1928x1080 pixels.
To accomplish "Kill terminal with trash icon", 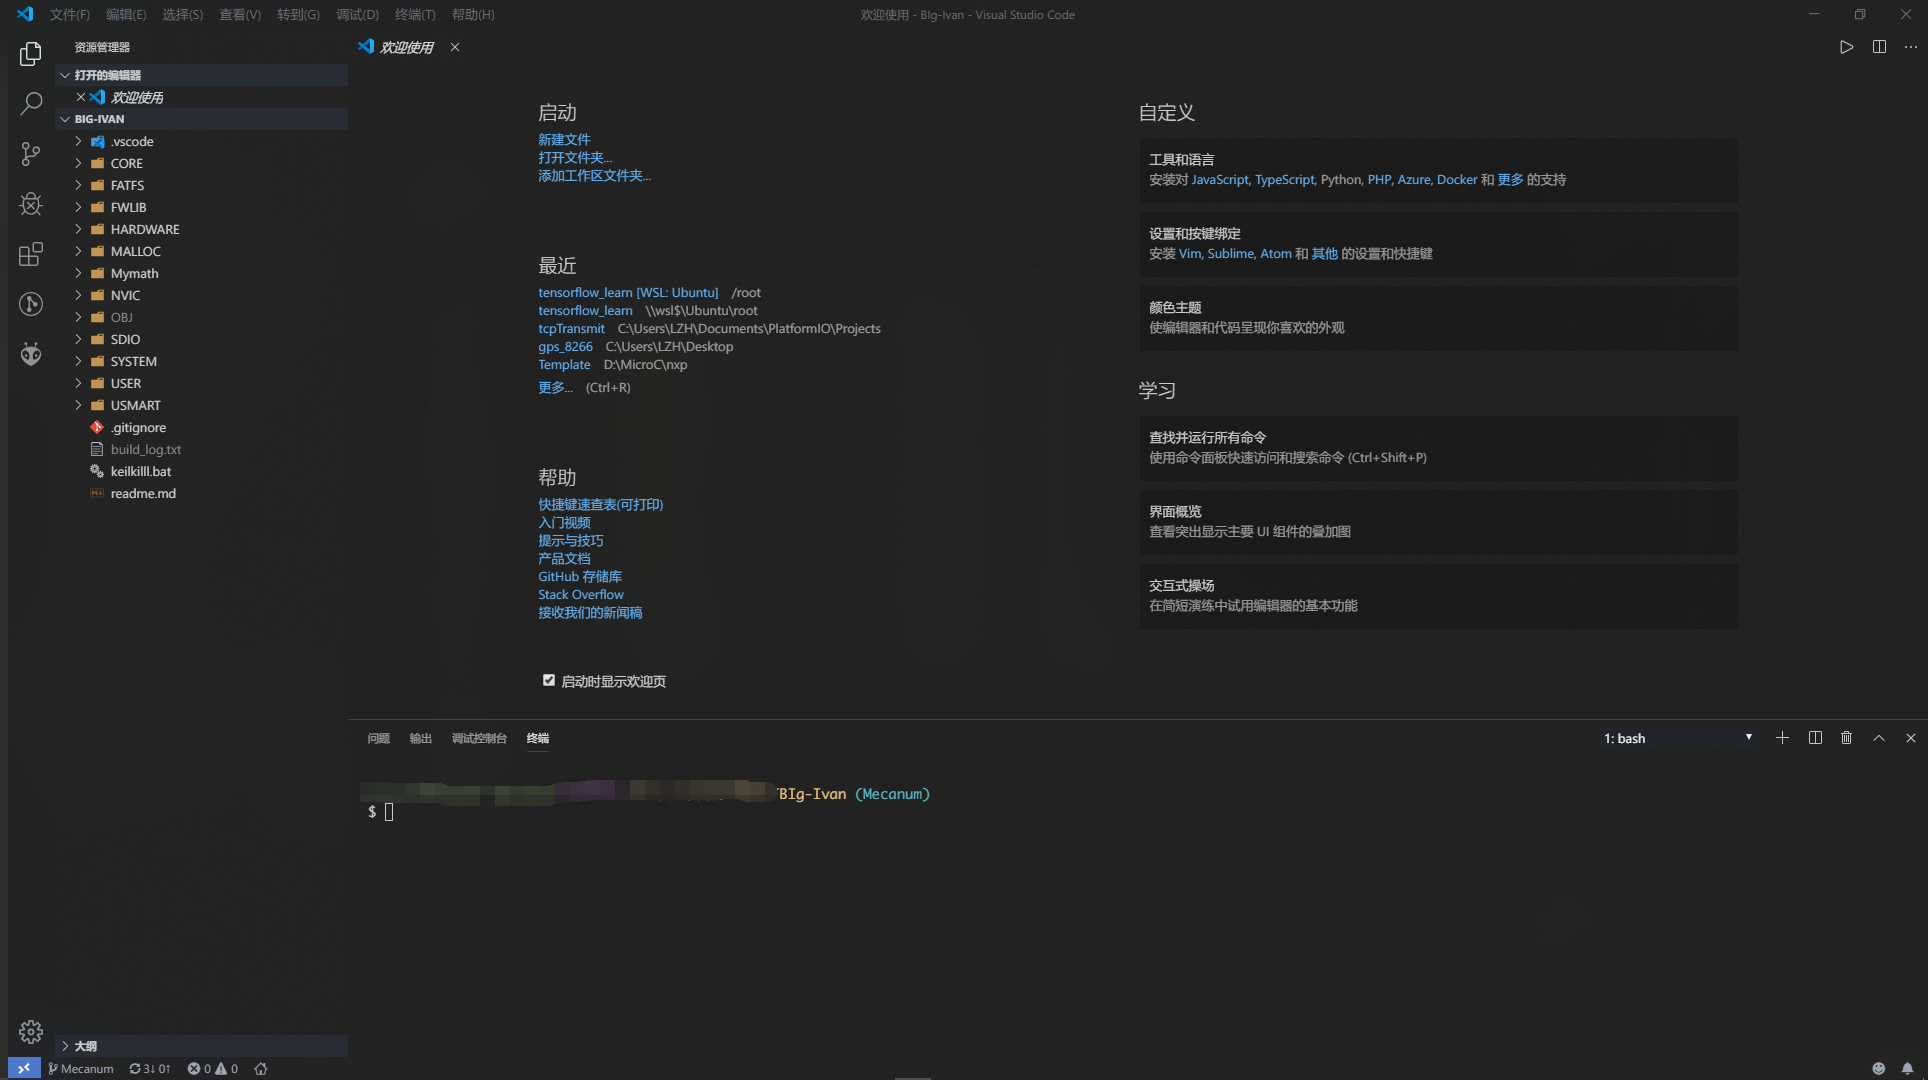I will point(1846,738).
